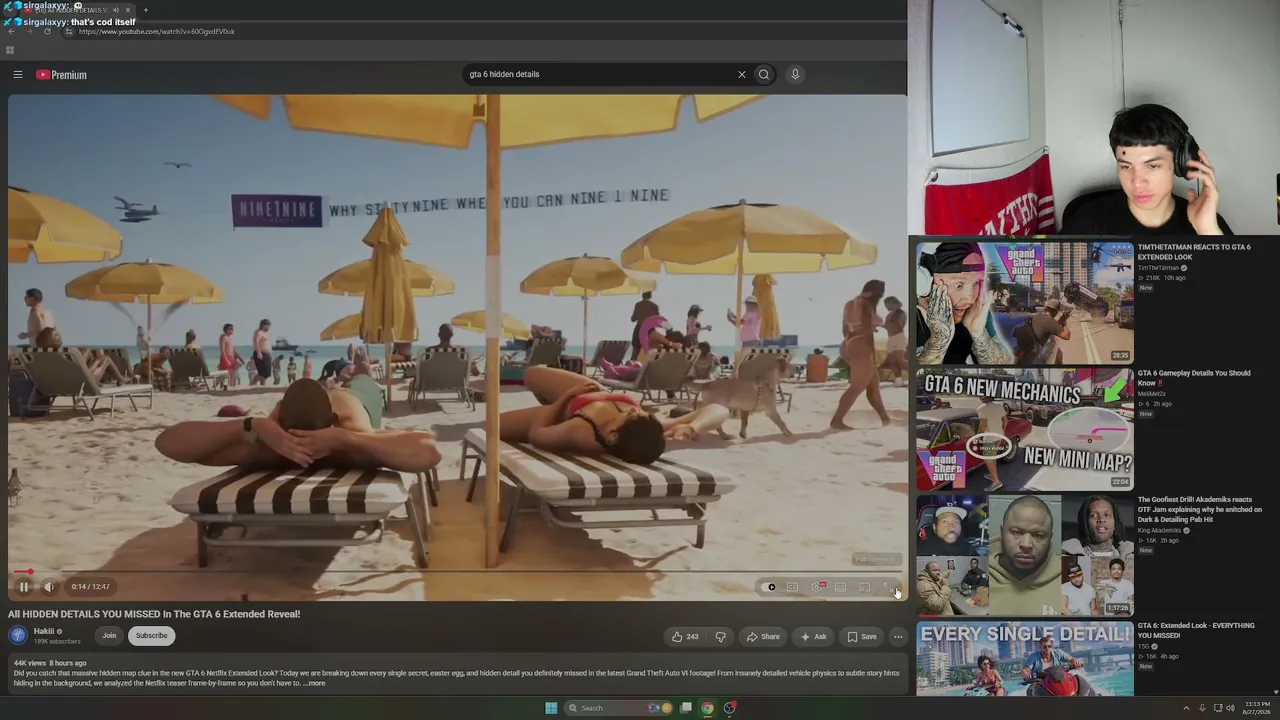Open the Windows Start menu
1280x720 pixels.
tap(551, 708)
